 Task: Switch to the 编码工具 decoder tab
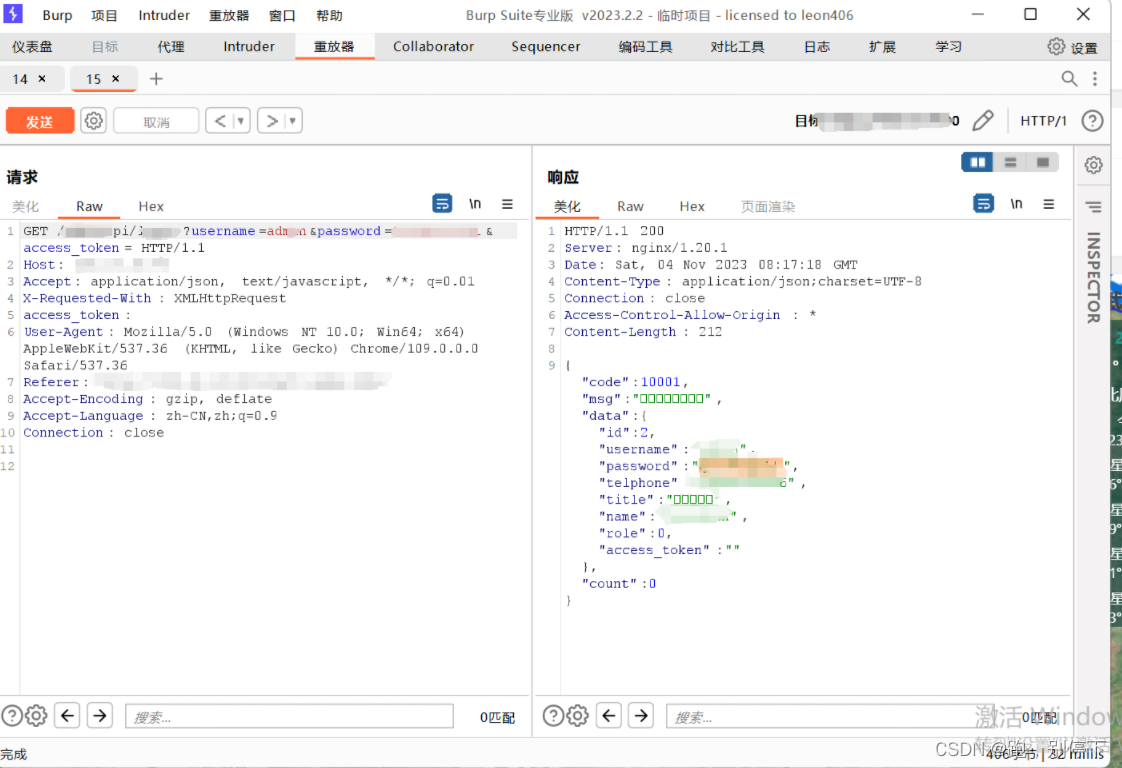coord(645,47)
